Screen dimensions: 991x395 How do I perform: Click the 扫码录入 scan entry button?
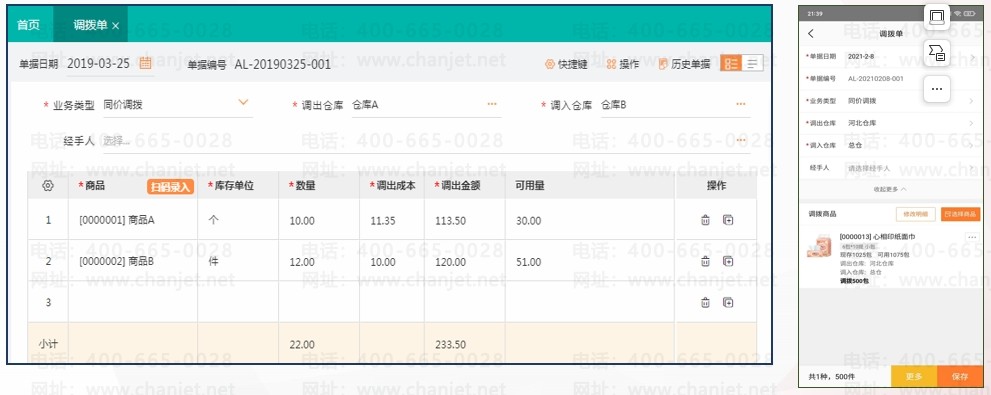tap(170, 186)
